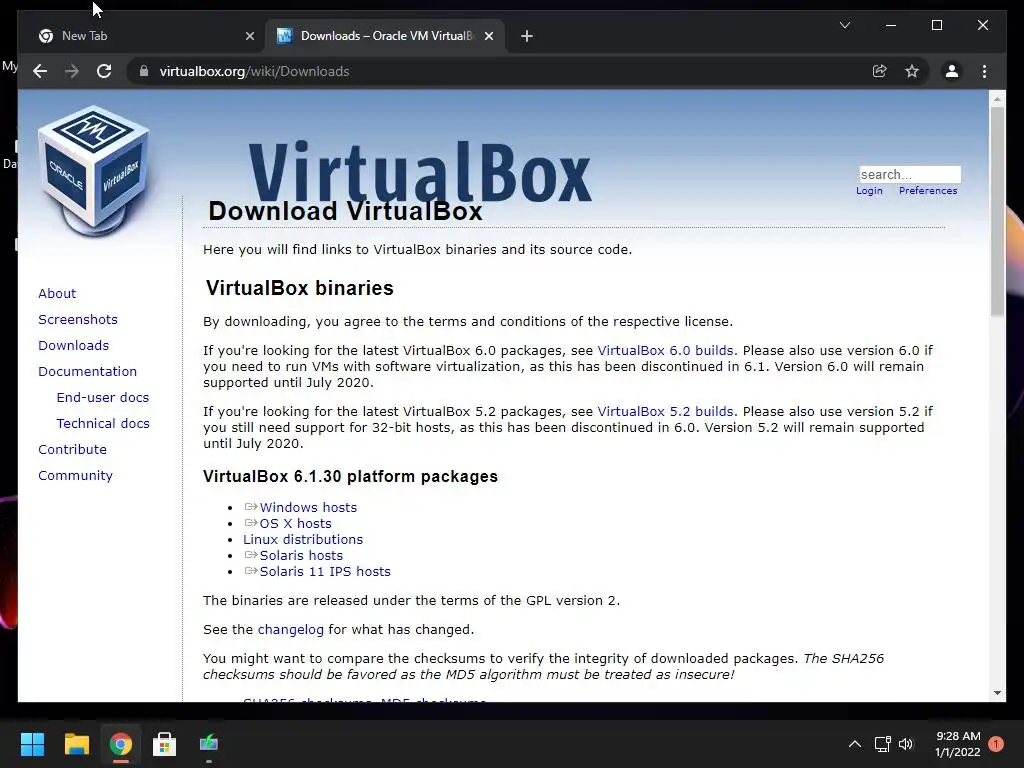Bookmark this page with the star icon
Viewport: 1024px width, 768px height.
point(912,71)
